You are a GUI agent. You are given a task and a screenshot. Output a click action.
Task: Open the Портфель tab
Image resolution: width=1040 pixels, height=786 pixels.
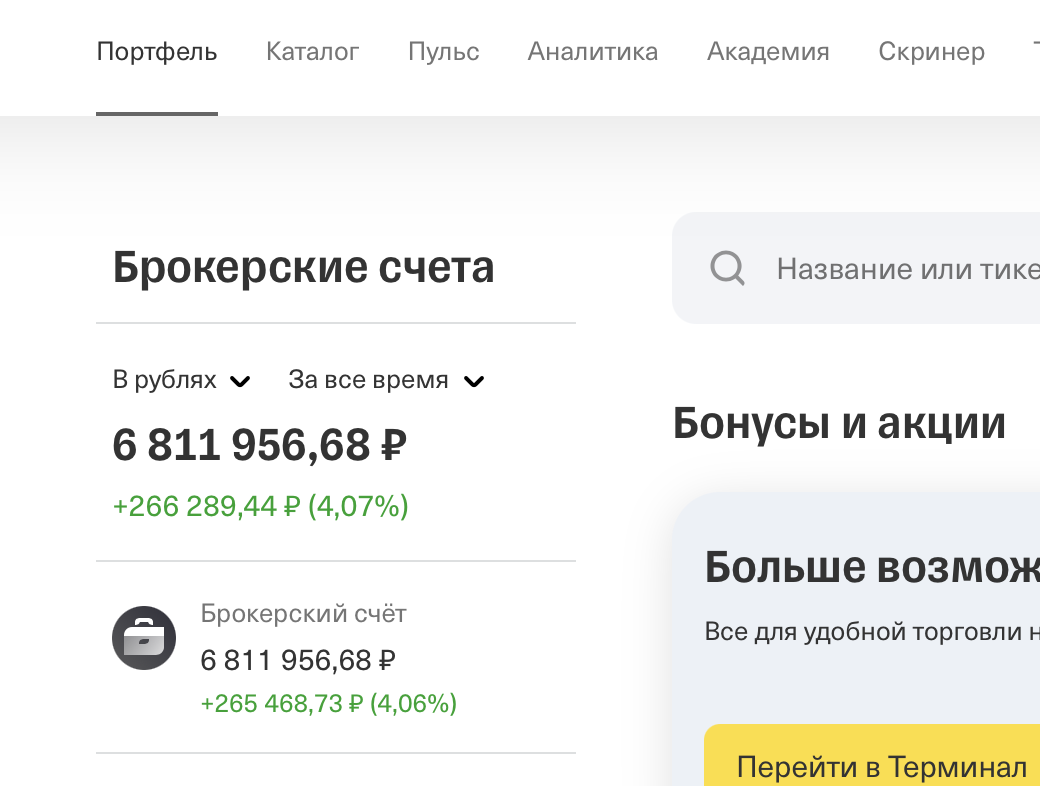pyautogui.click(x=157, y=52)
